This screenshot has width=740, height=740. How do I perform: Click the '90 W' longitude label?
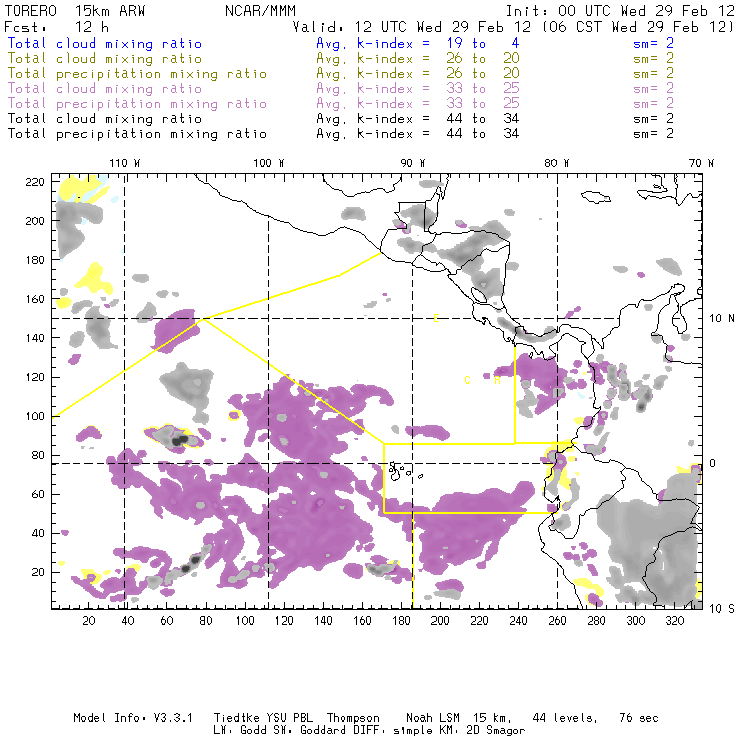[x=412, y=163]
